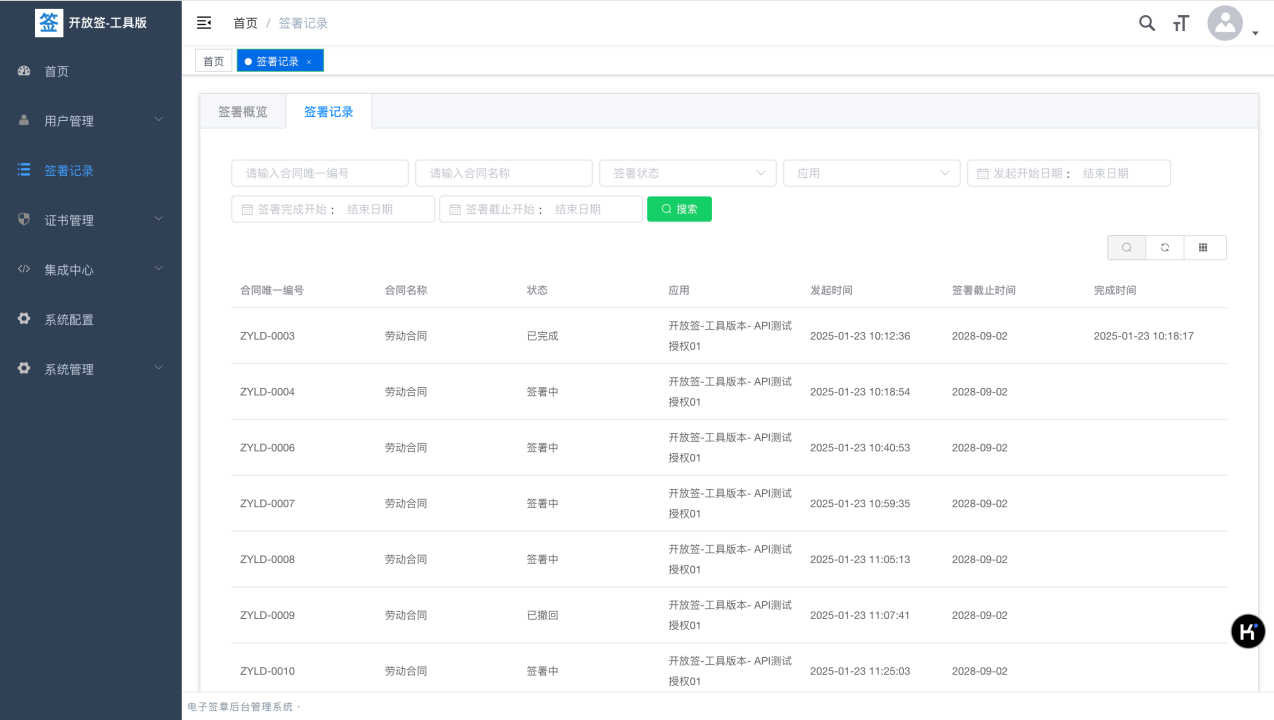
Task: Click calendar icon in 签署完成开始 field
Action: [x=247, y=209]
